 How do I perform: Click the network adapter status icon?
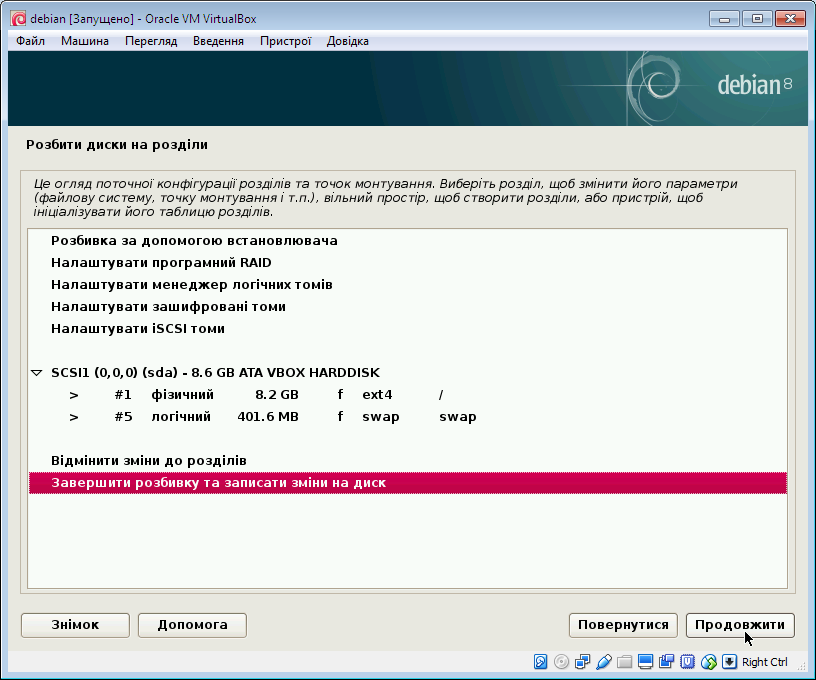click(x=582, y=662)
